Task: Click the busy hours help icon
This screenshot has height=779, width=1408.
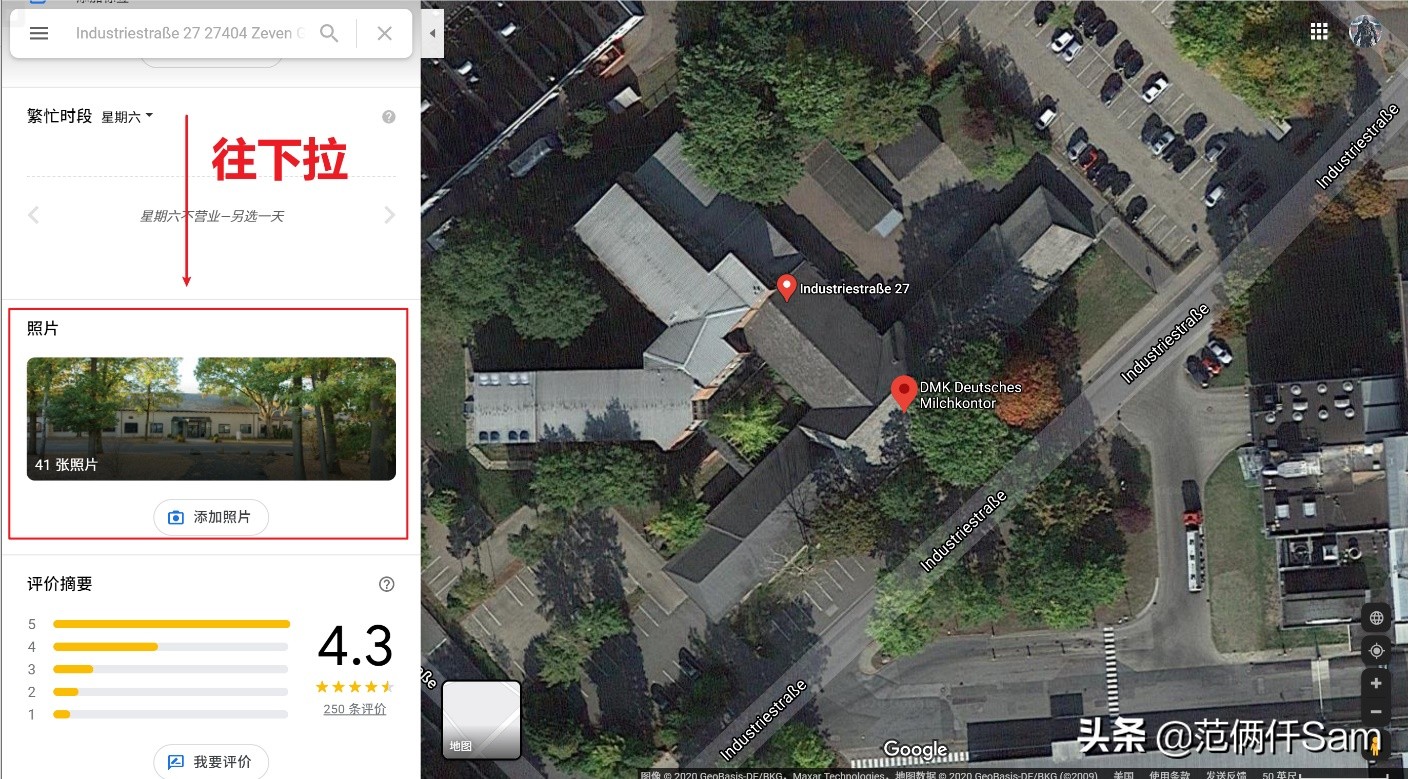Action: pyautogui.click(x=389, y=117)
